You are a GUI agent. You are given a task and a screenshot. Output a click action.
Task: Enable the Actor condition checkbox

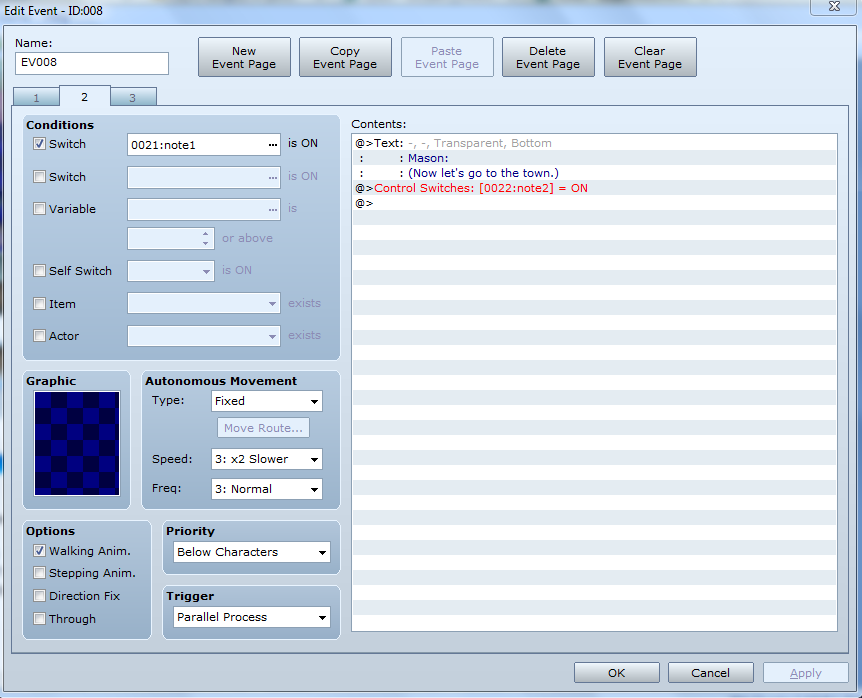coord(39,335)
